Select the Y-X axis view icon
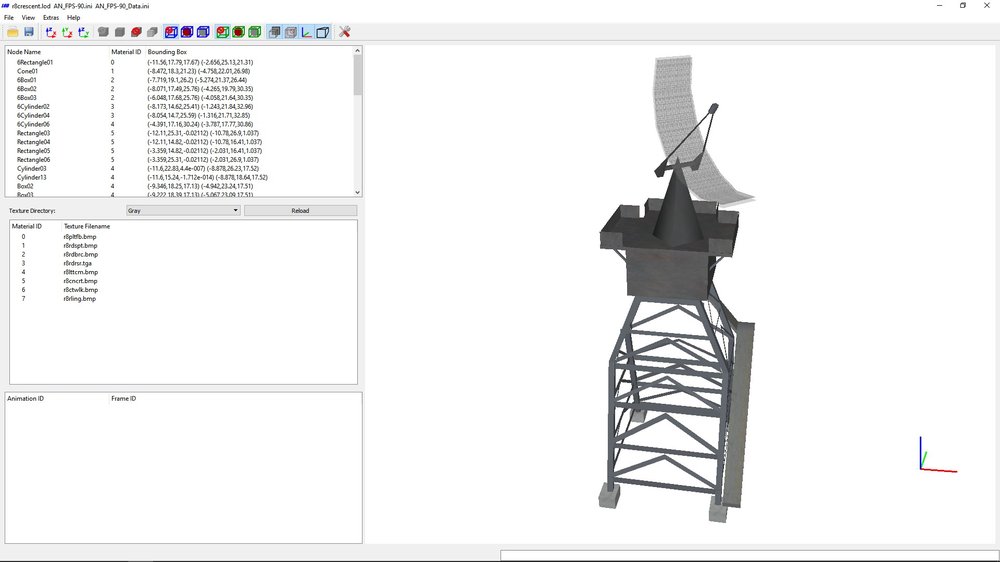The image size is (1000, 562). (x=67, y=32)
